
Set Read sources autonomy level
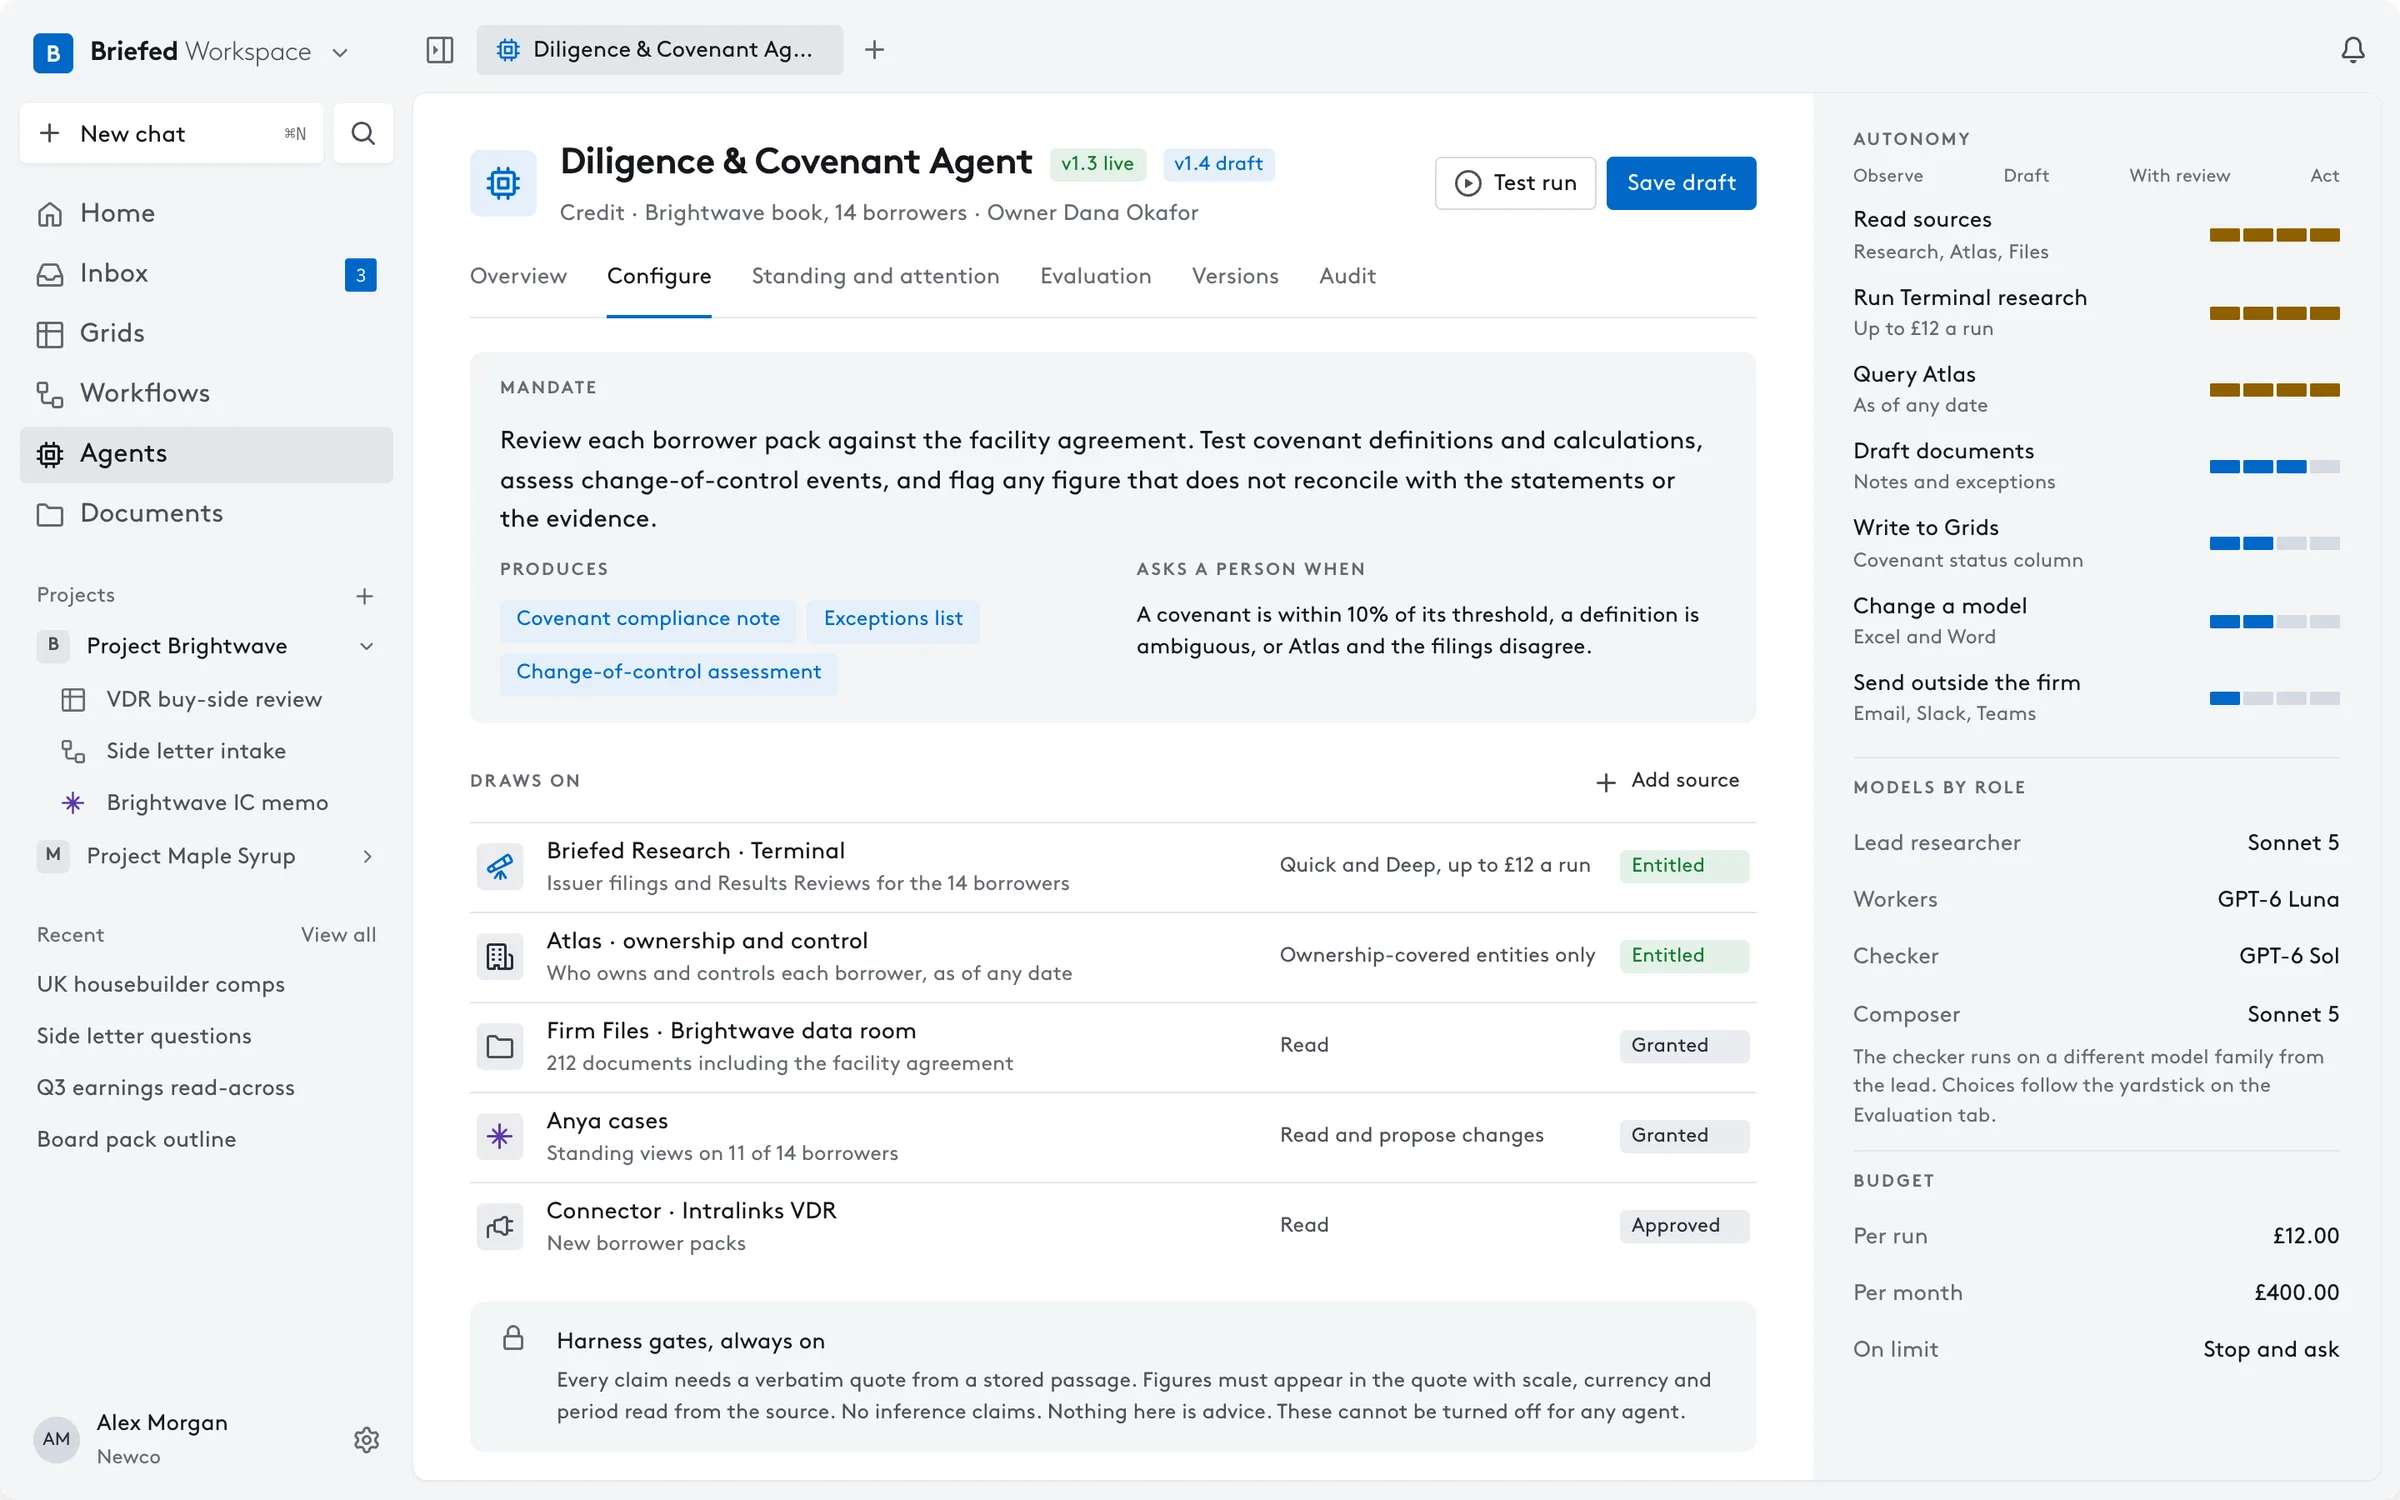click(x=2274, y=235)
